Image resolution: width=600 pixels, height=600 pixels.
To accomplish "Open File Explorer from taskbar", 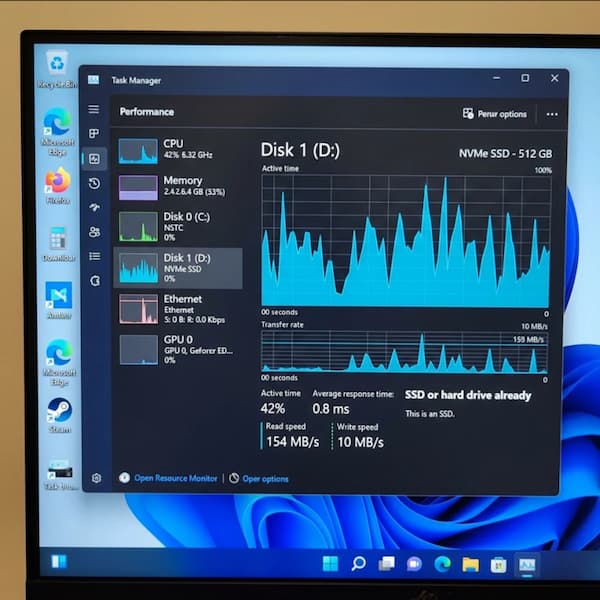I will coord(470,565).
